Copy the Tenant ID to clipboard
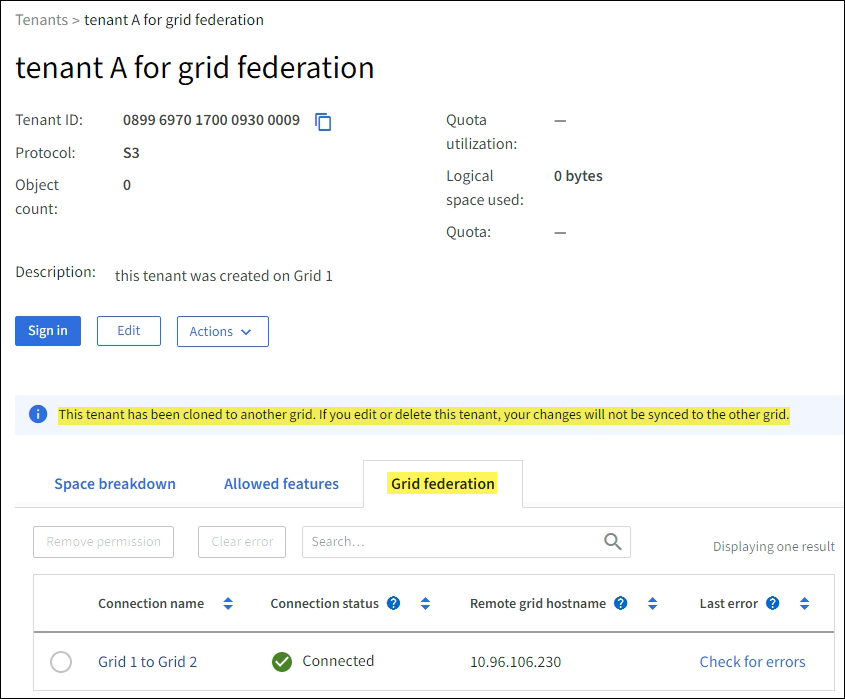Viewport: 845px width, 699px height. point(323,121)
